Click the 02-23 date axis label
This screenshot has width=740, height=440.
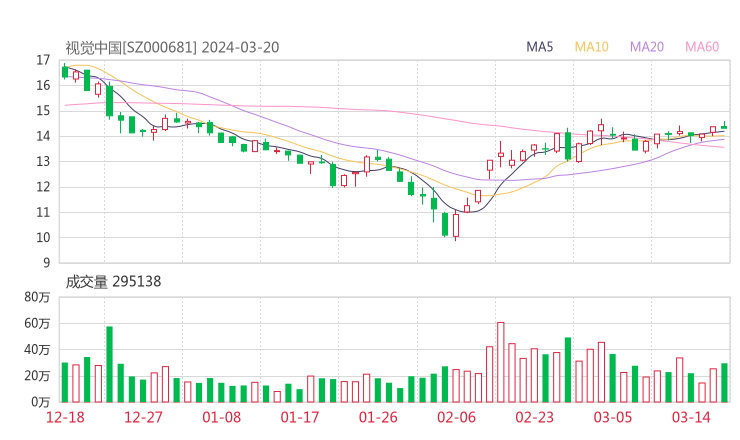point(534,417)
